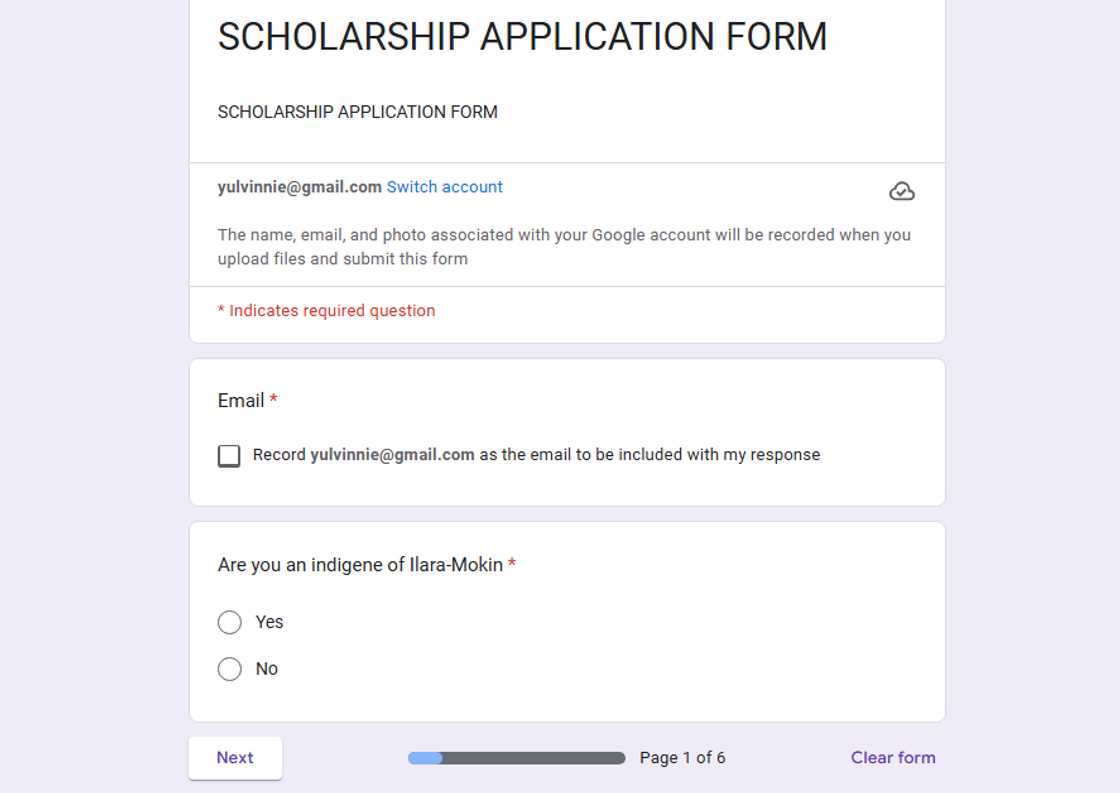Click the 'No' option label text
This screenshot has height=793, width=1120.
pos(267,669)
